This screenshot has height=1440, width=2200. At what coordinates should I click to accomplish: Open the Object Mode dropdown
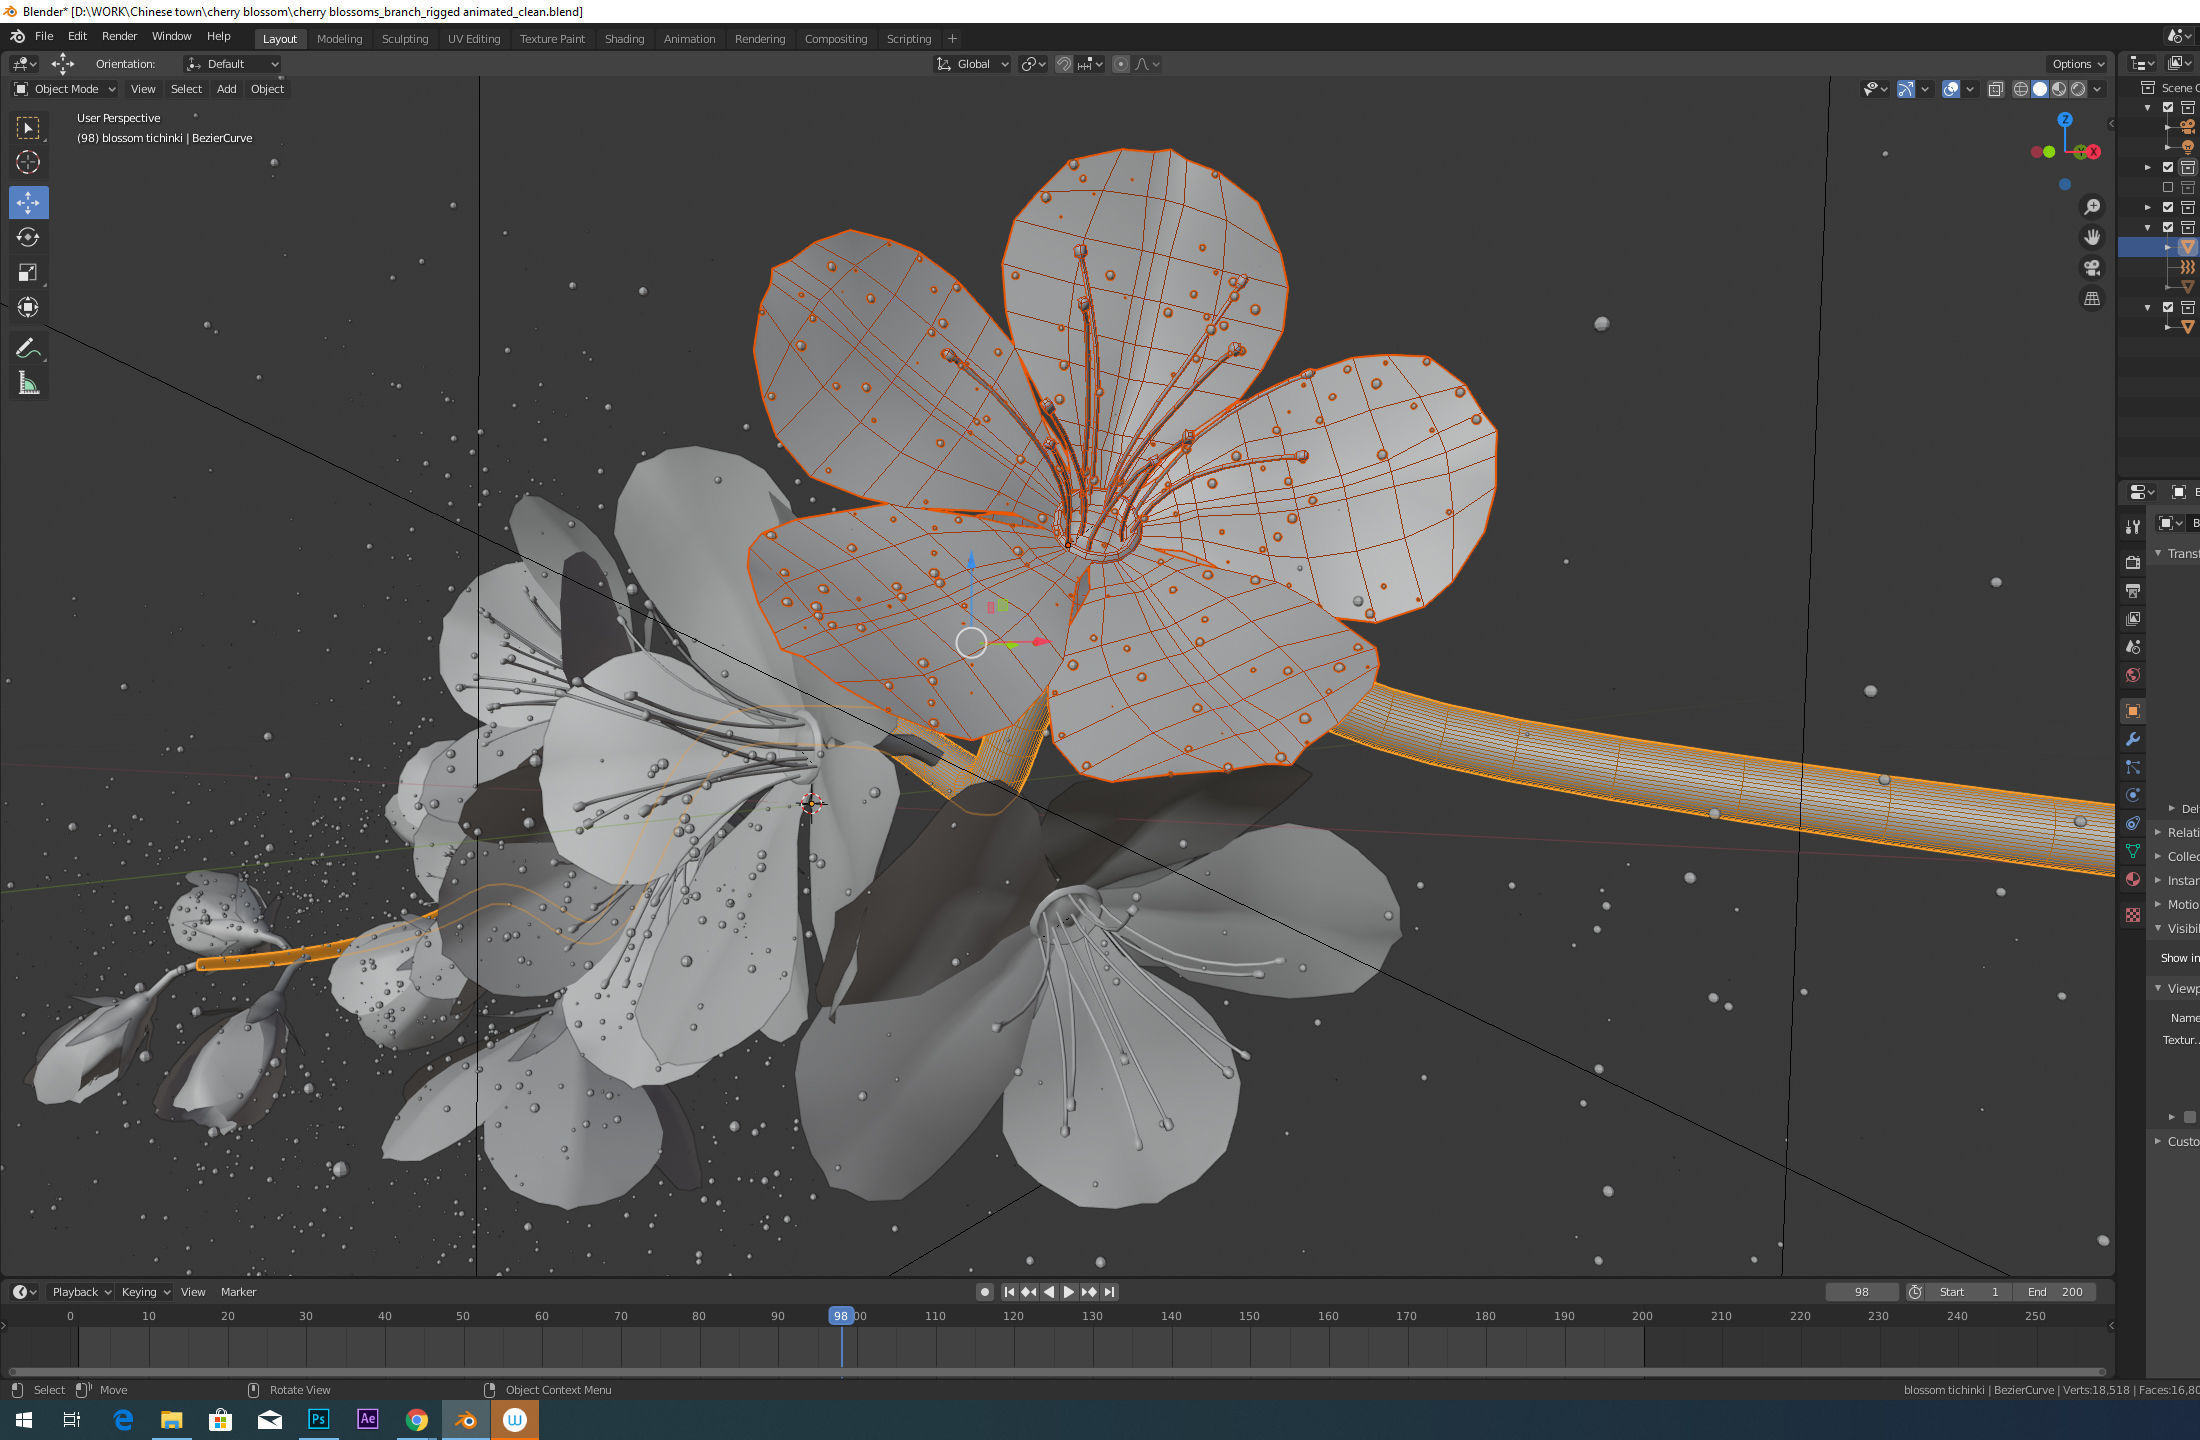[65, 89]
